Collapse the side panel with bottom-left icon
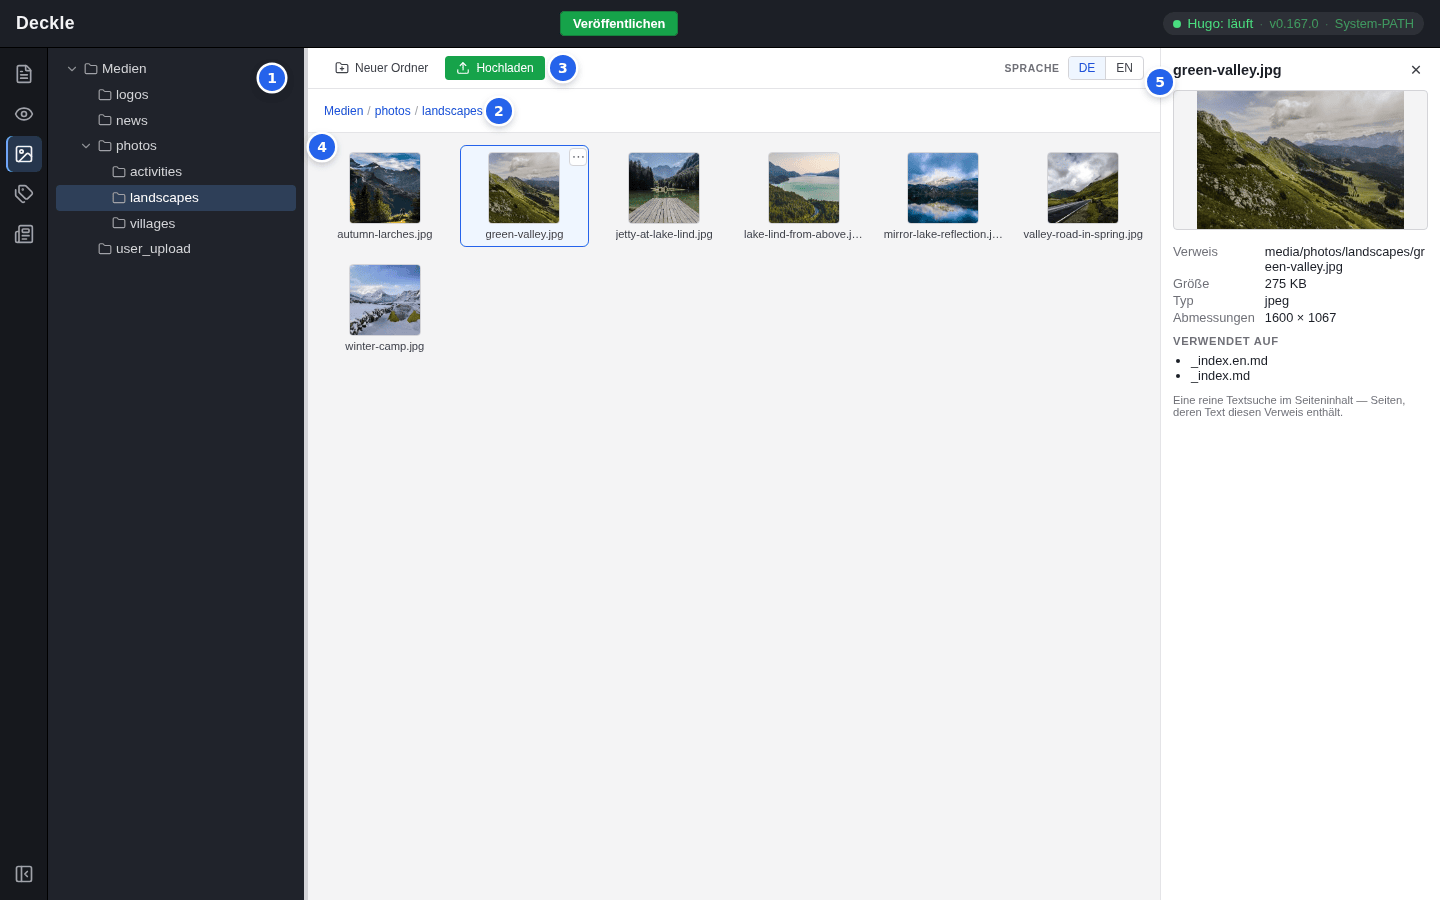Image resolution: width=1440 pixels, height=900 pixels. point(24,874)
